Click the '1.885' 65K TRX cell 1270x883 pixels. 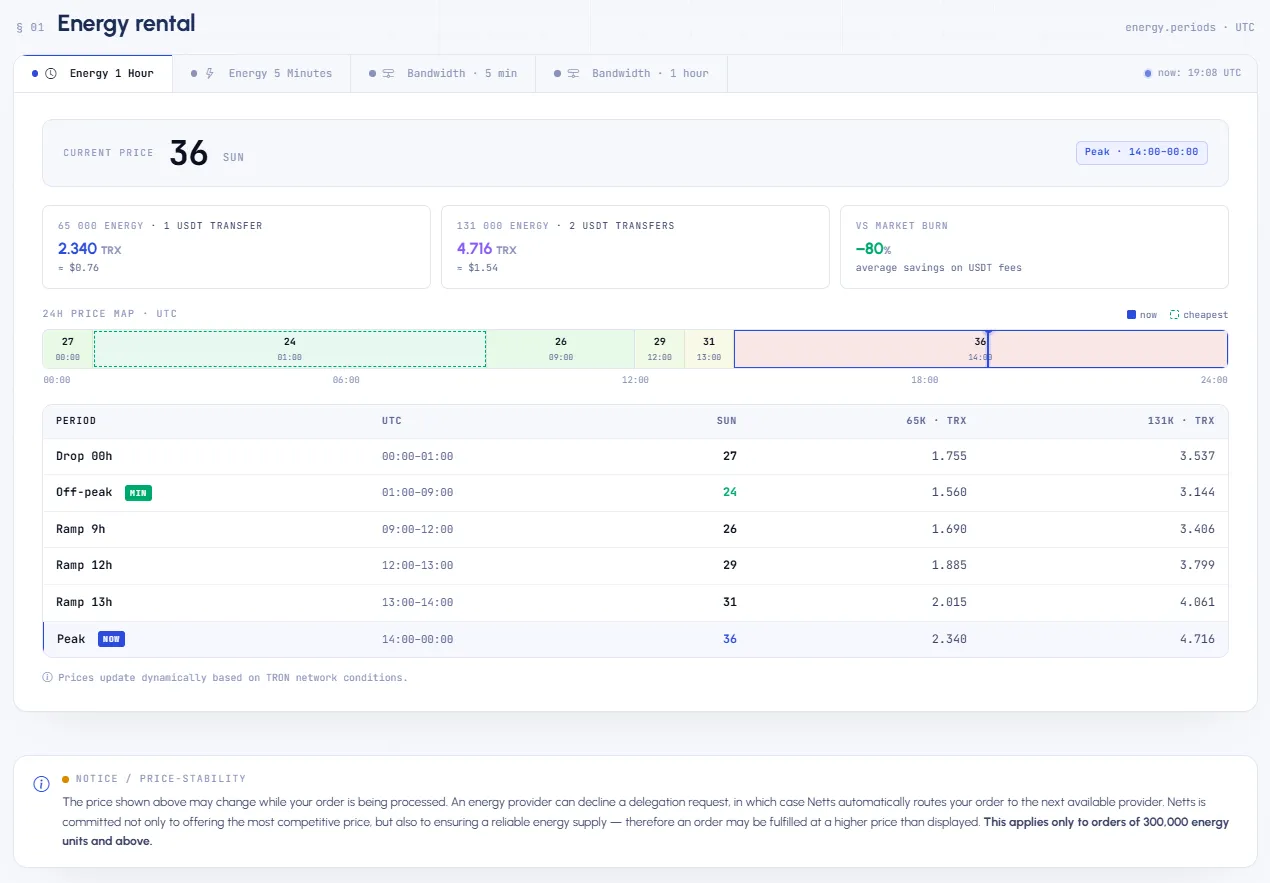click(949, 565)
